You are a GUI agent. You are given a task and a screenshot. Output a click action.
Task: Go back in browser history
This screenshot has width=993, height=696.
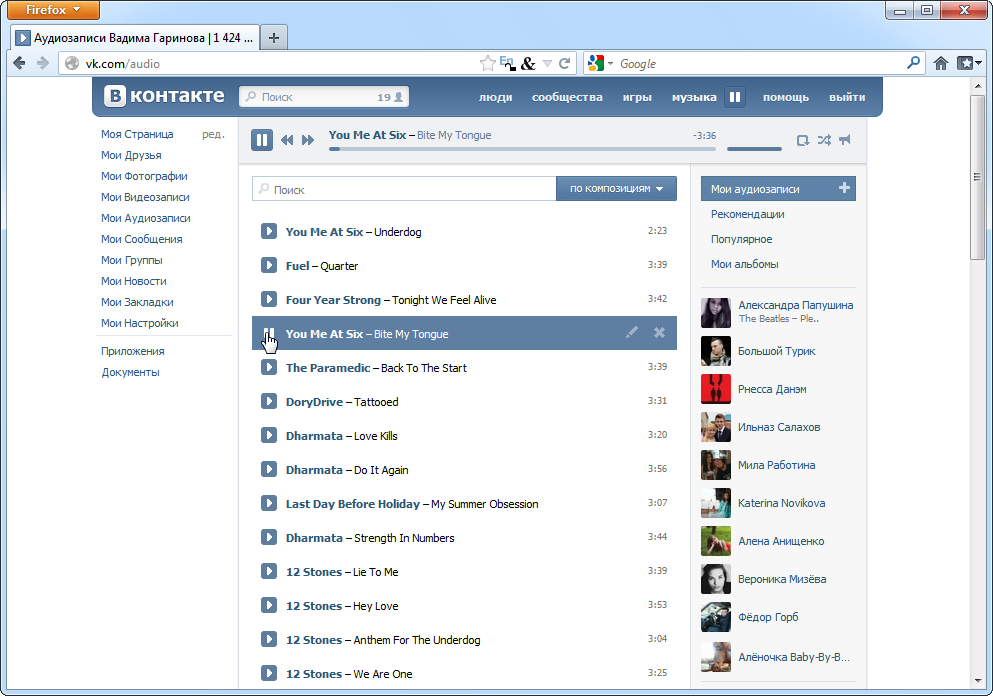pyautogui.click(x=20, y=63)
